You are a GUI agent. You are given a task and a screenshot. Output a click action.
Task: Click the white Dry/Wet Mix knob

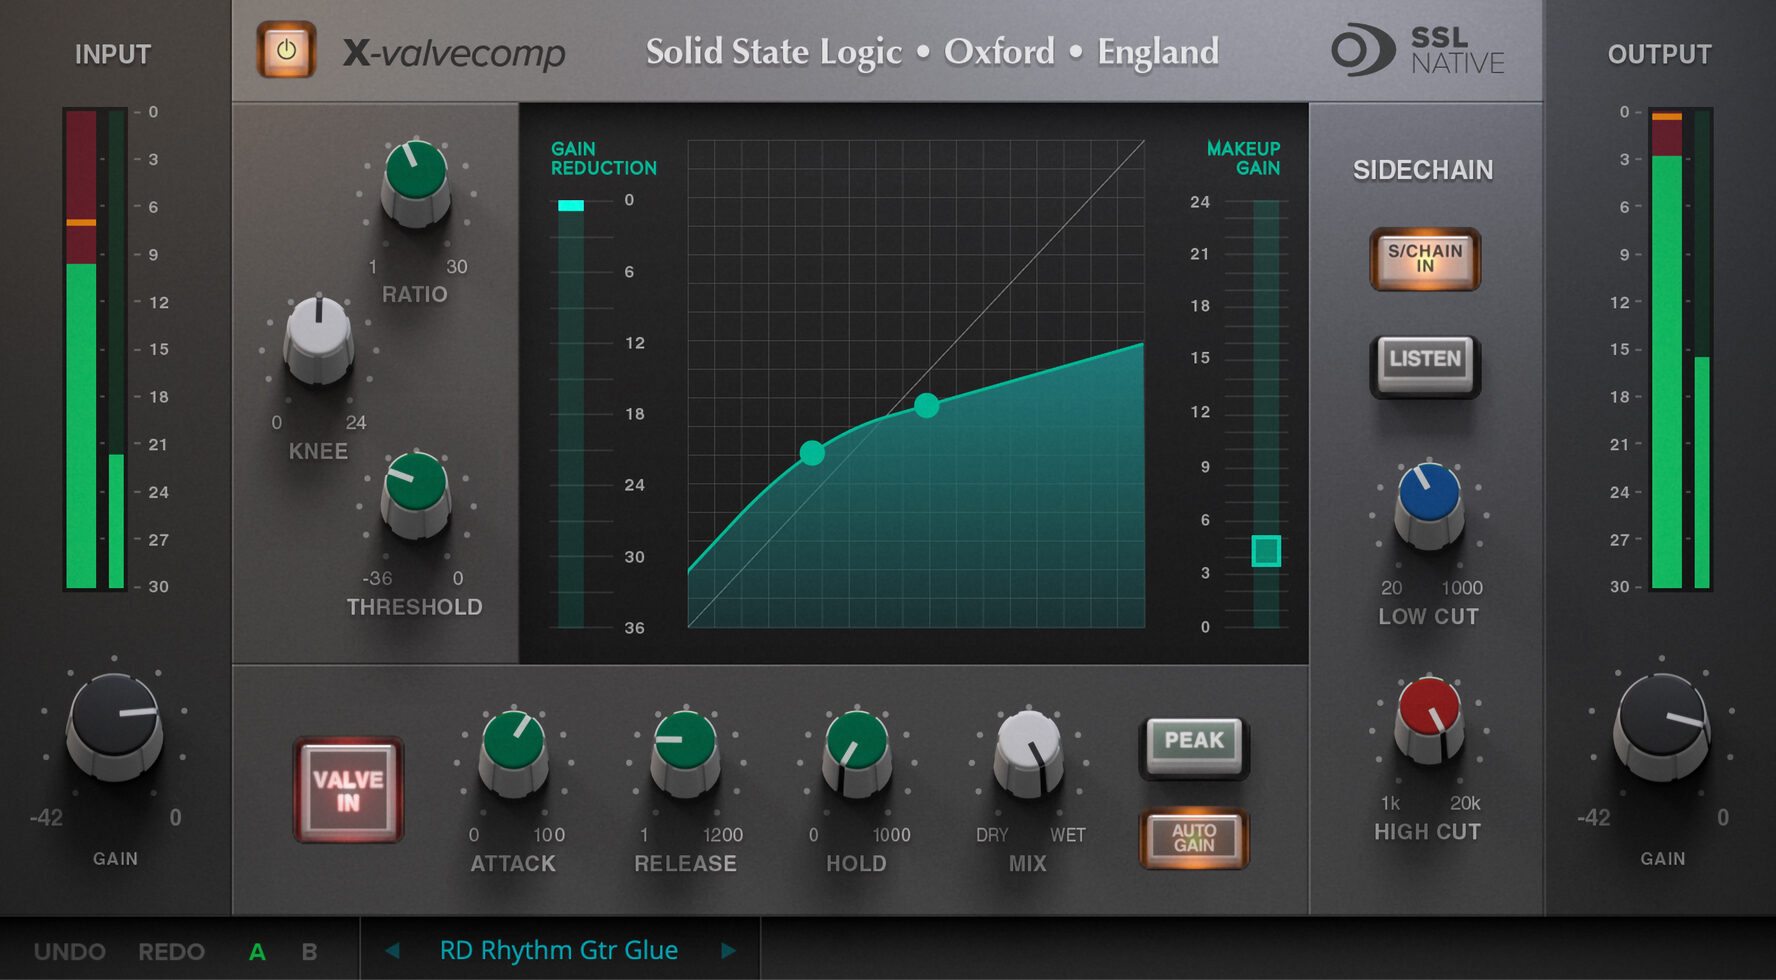[x=1028, y=753]
